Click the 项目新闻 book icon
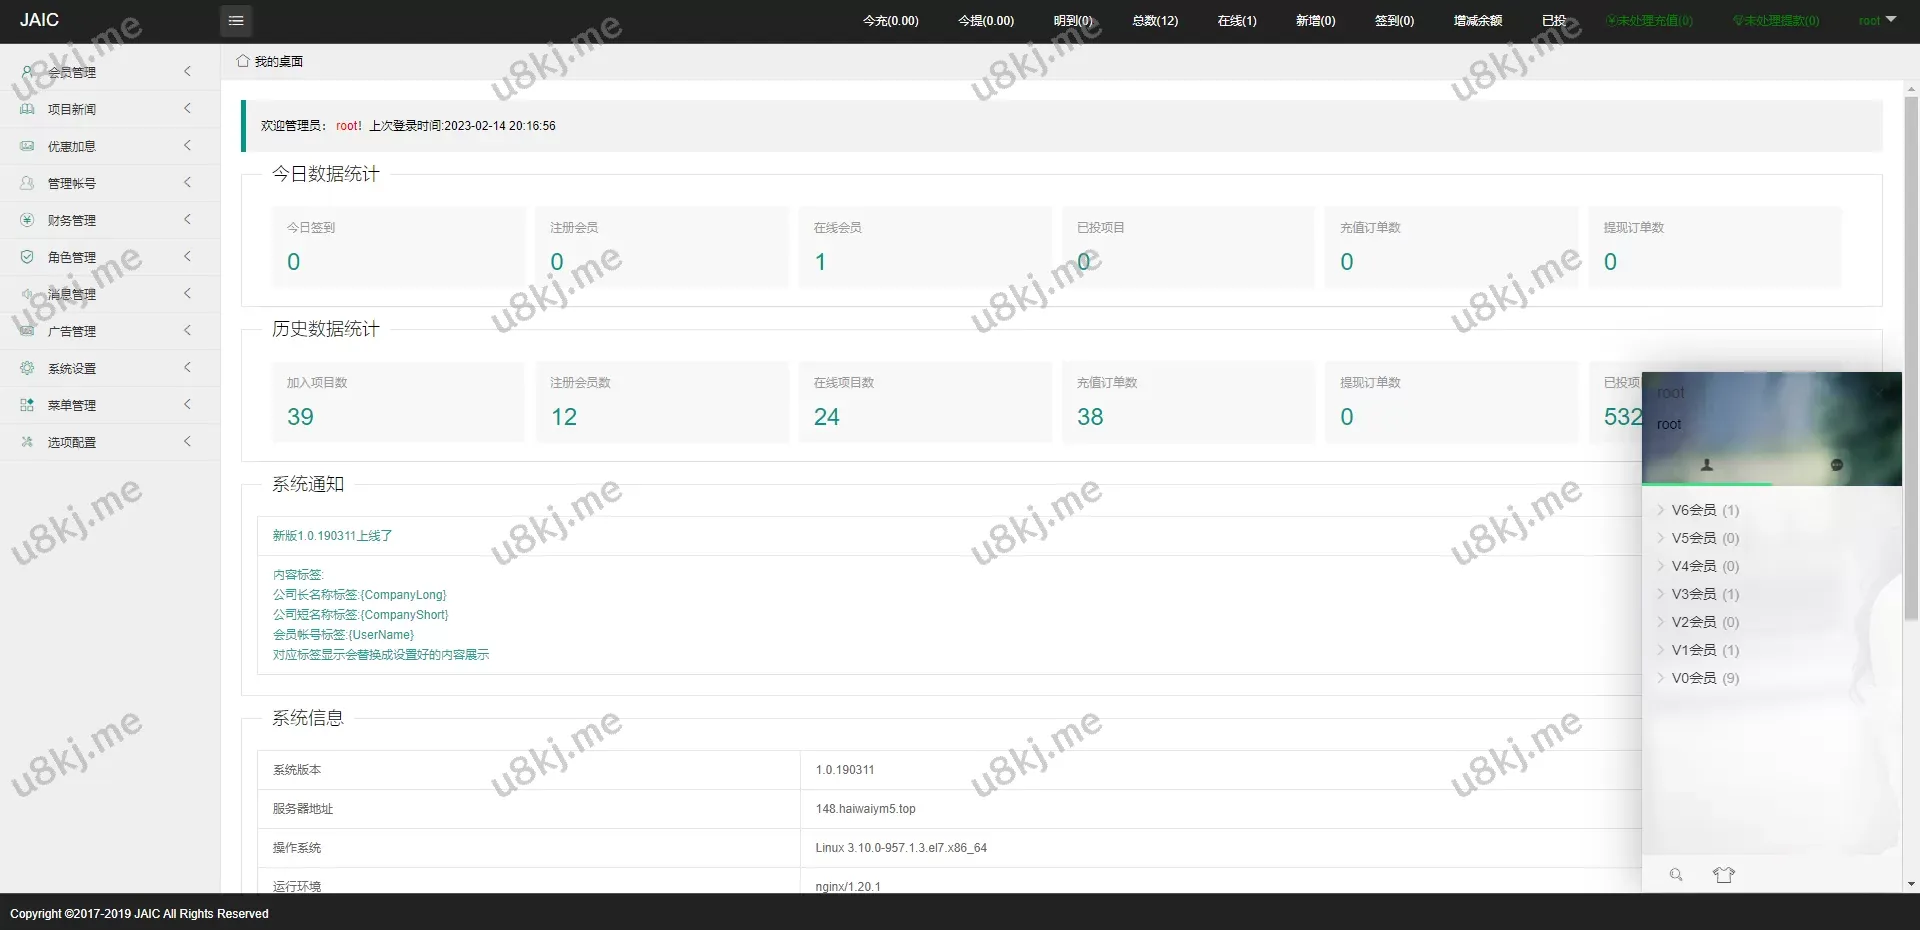The width and height of the screenshot is (1920, 930). (27, 109)
